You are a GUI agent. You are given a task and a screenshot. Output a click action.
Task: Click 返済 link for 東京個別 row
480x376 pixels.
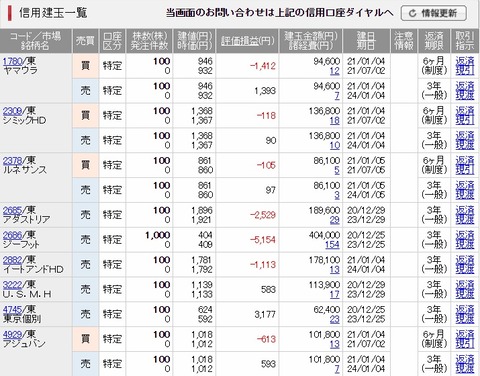coord(465,309)
